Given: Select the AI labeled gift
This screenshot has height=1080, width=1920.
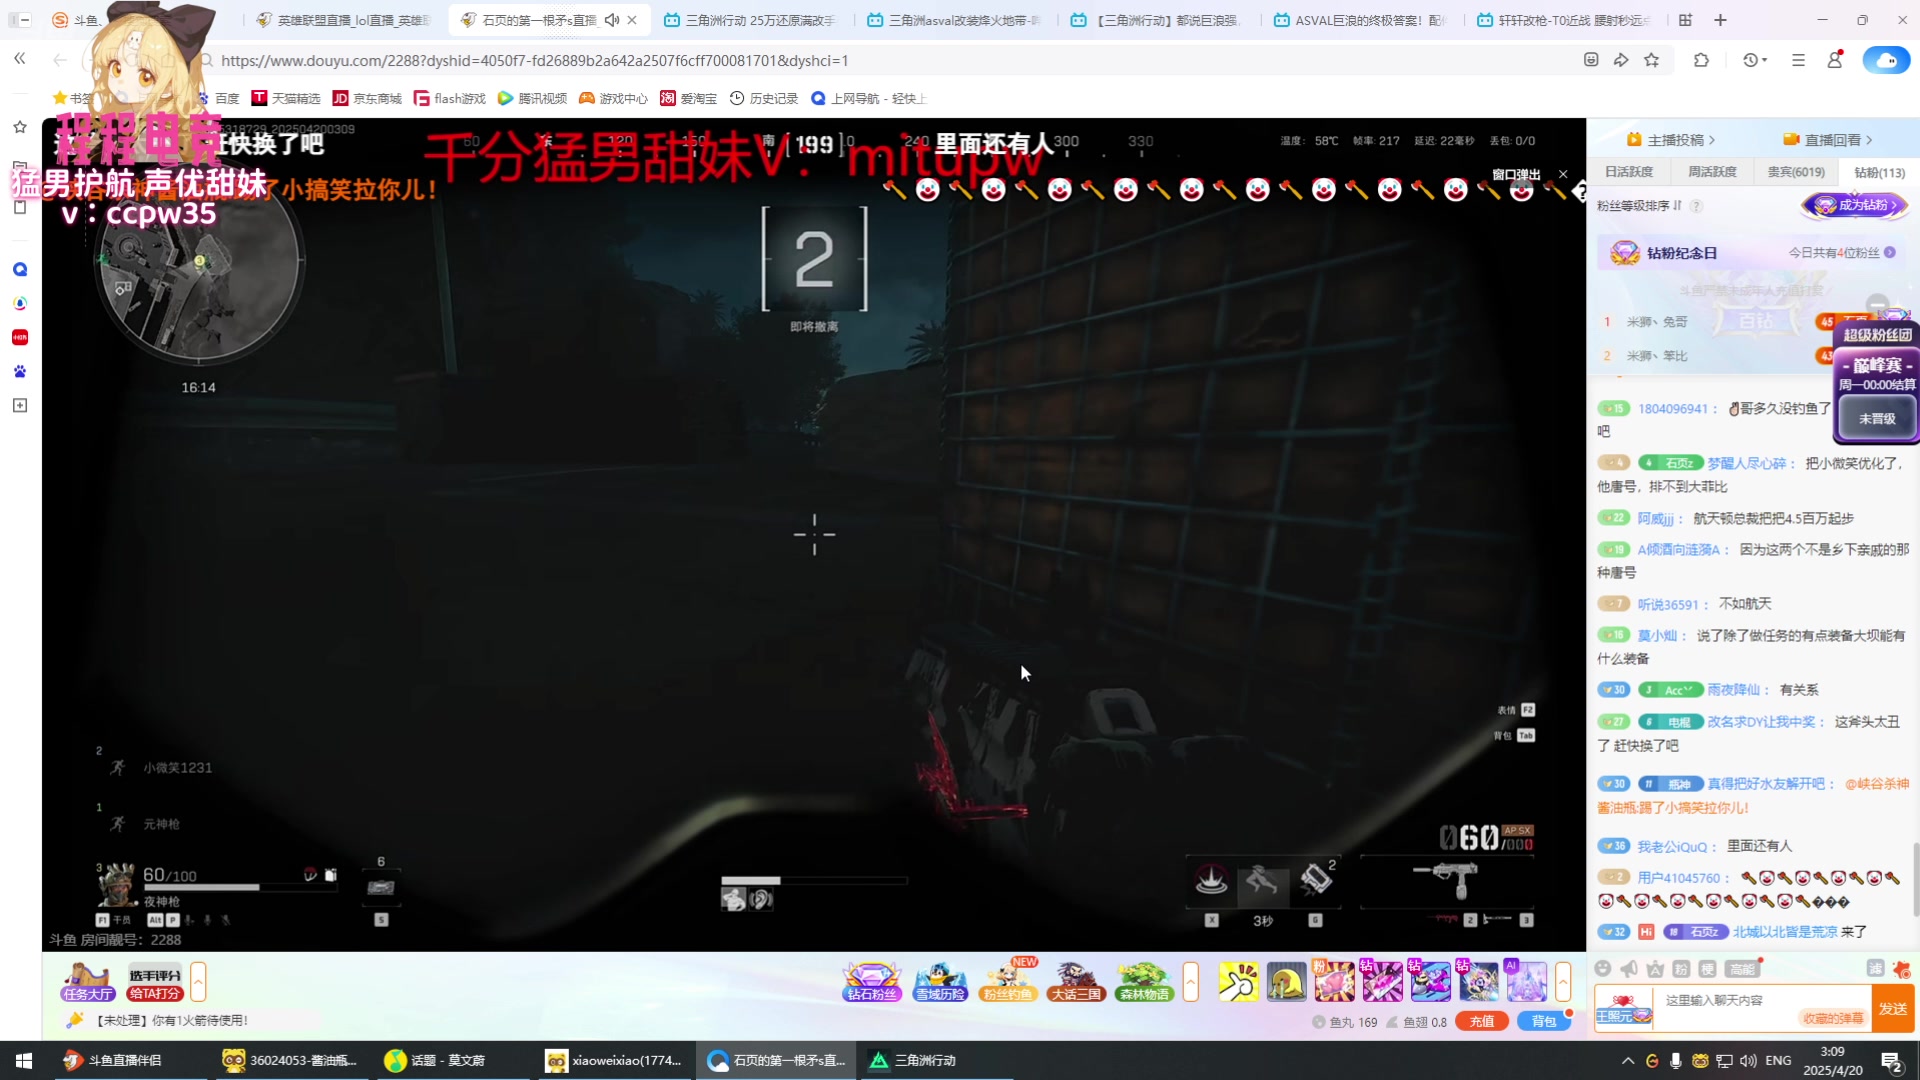Looking at the screenshot, I should tap(1526, 982).
